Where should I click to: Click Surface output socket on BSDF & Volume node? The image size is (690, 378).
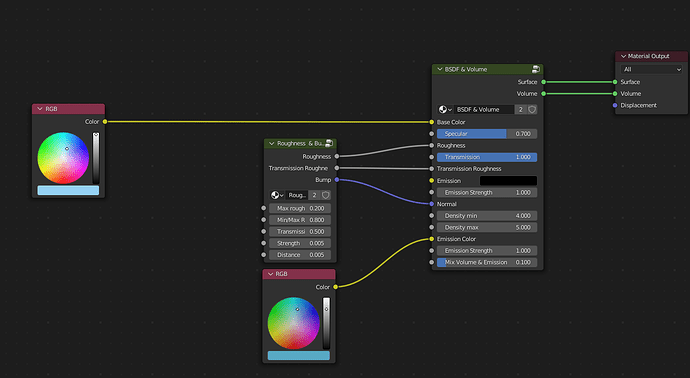click(543, 82)
